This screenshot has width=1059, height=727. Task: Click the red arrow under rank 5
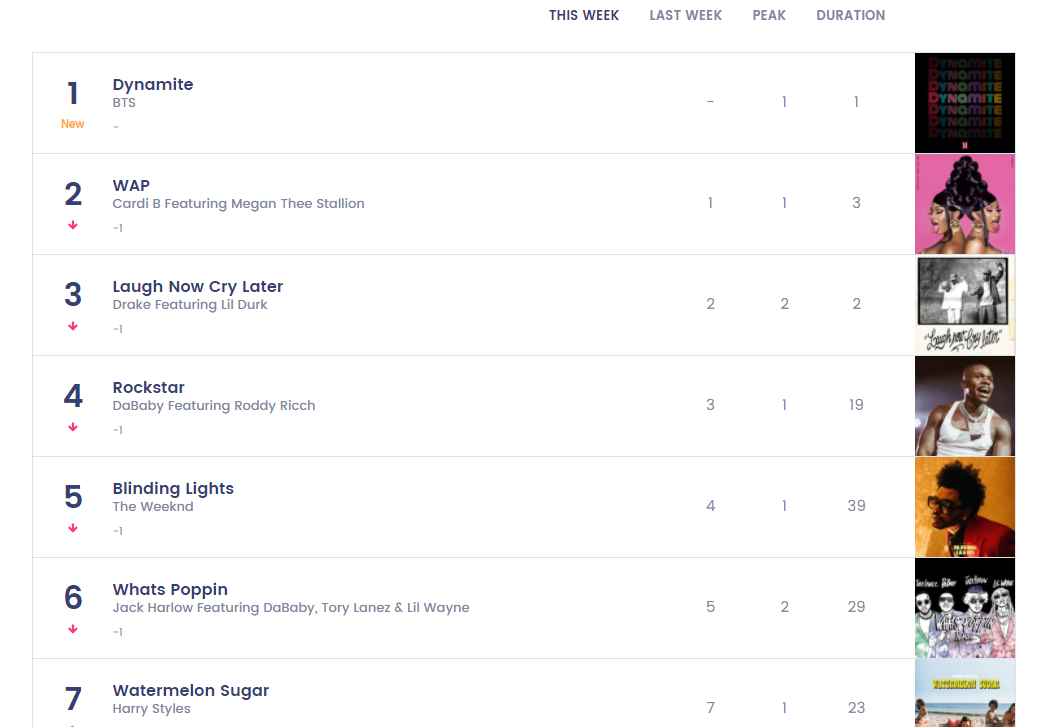click(x=73, y=528)
